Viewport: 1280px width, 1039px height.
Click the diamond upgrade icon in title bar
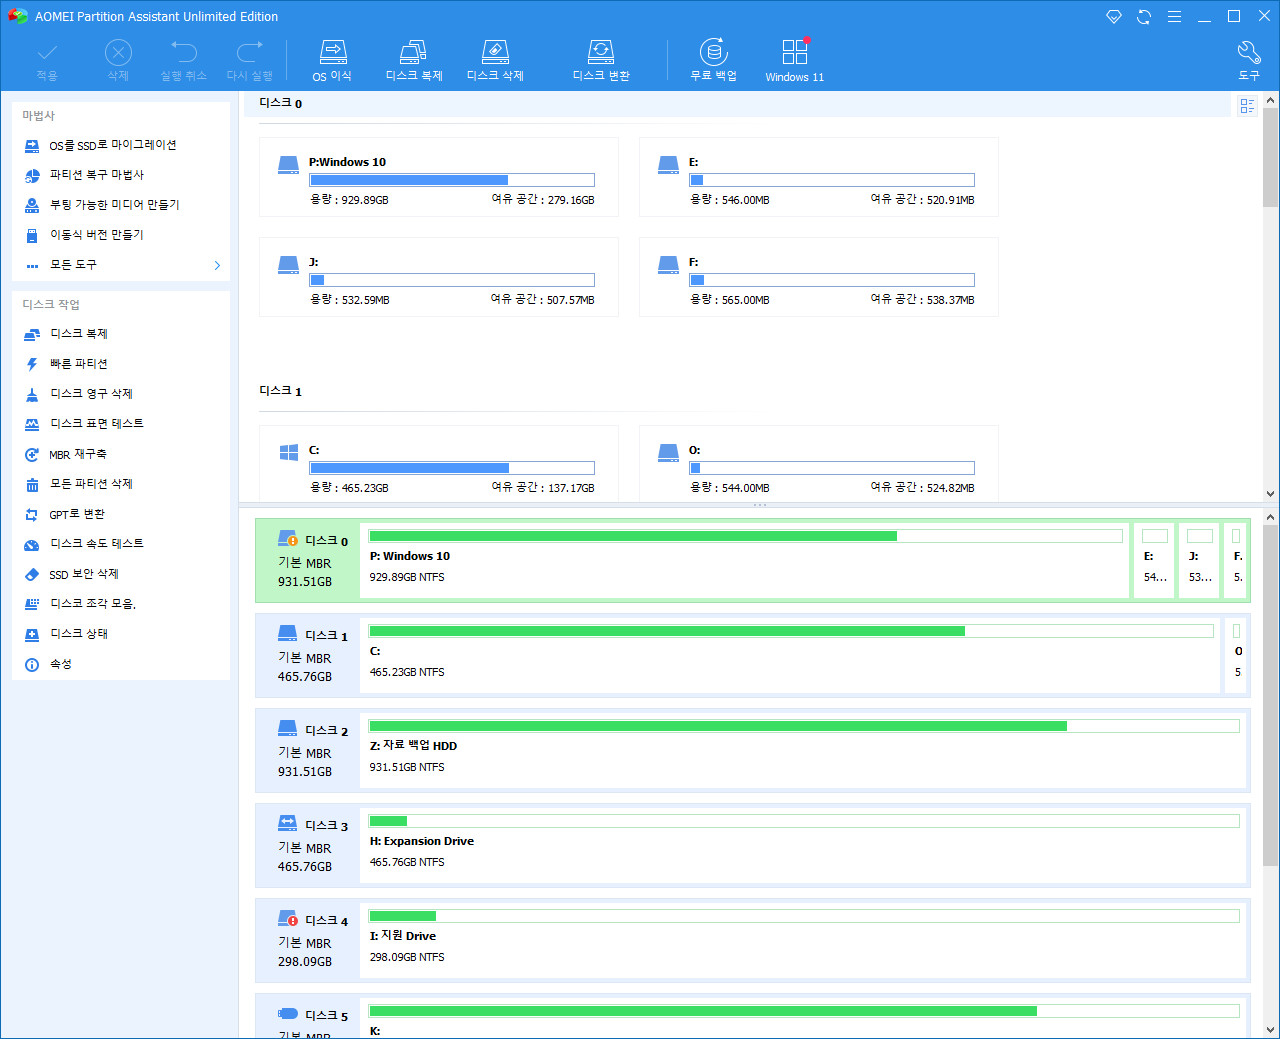[x=1114, y=17]
